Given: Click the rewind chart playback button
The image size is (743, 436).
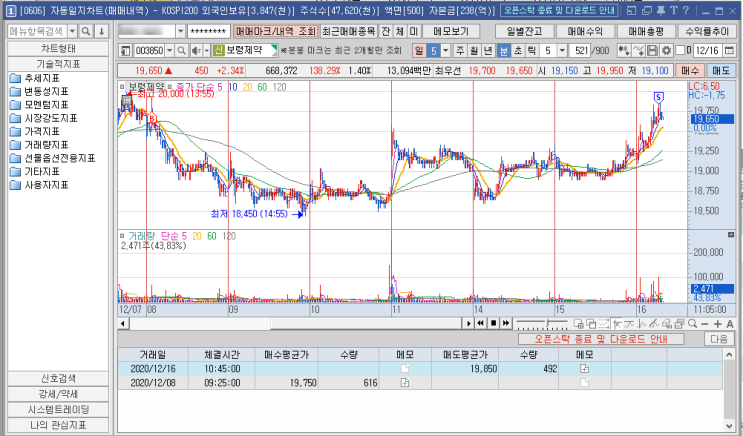Looking at the screenshot, I should tap(480, 323).
